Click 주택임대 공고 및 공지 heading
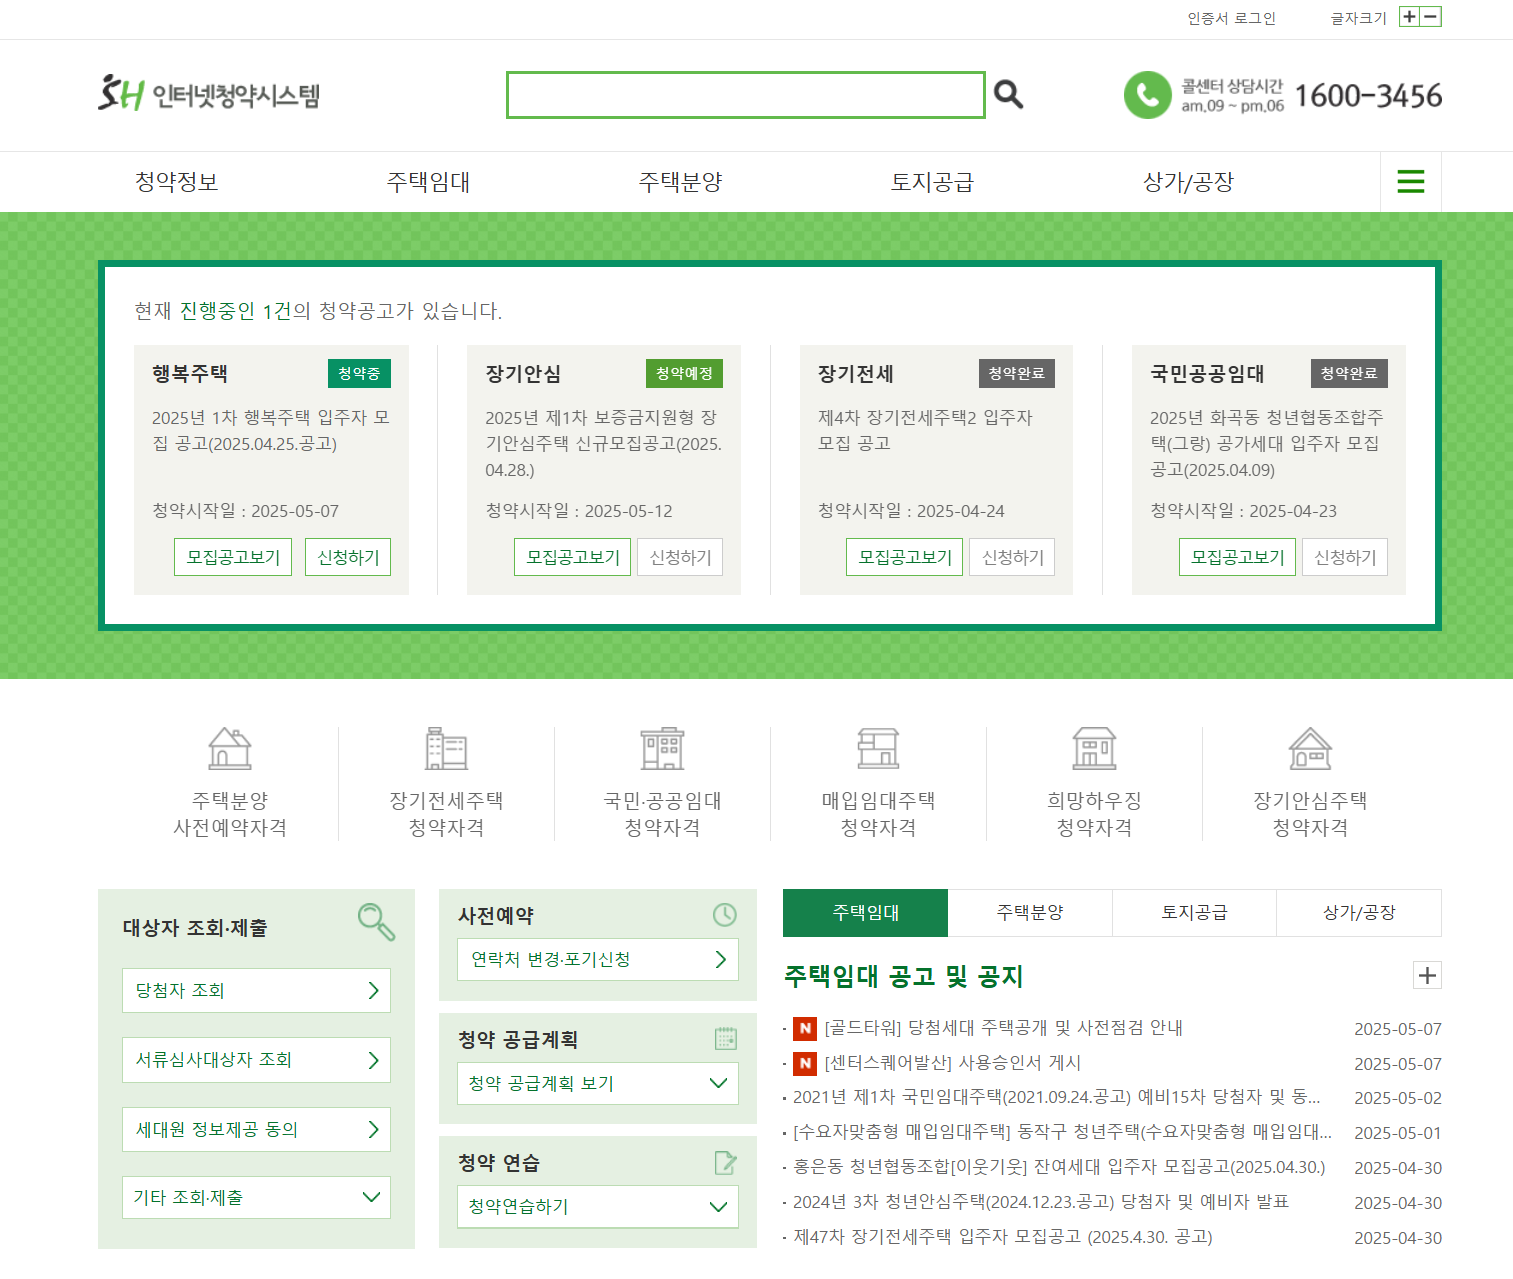 [903, 976]
